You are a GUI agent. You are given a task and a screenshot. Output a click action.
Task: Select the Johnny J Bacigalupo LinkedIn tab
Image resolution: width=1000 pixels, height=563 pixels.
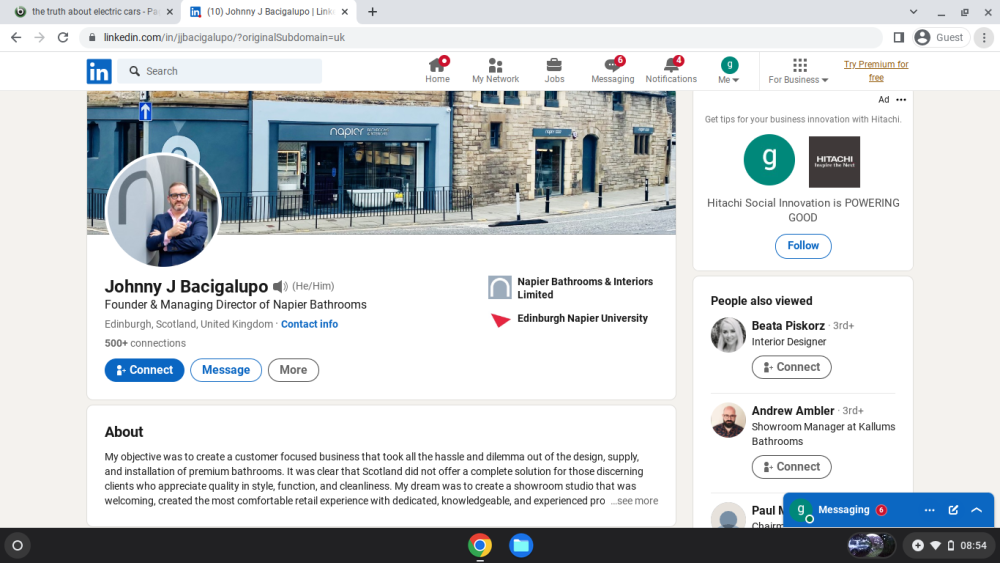click(268, 11)
